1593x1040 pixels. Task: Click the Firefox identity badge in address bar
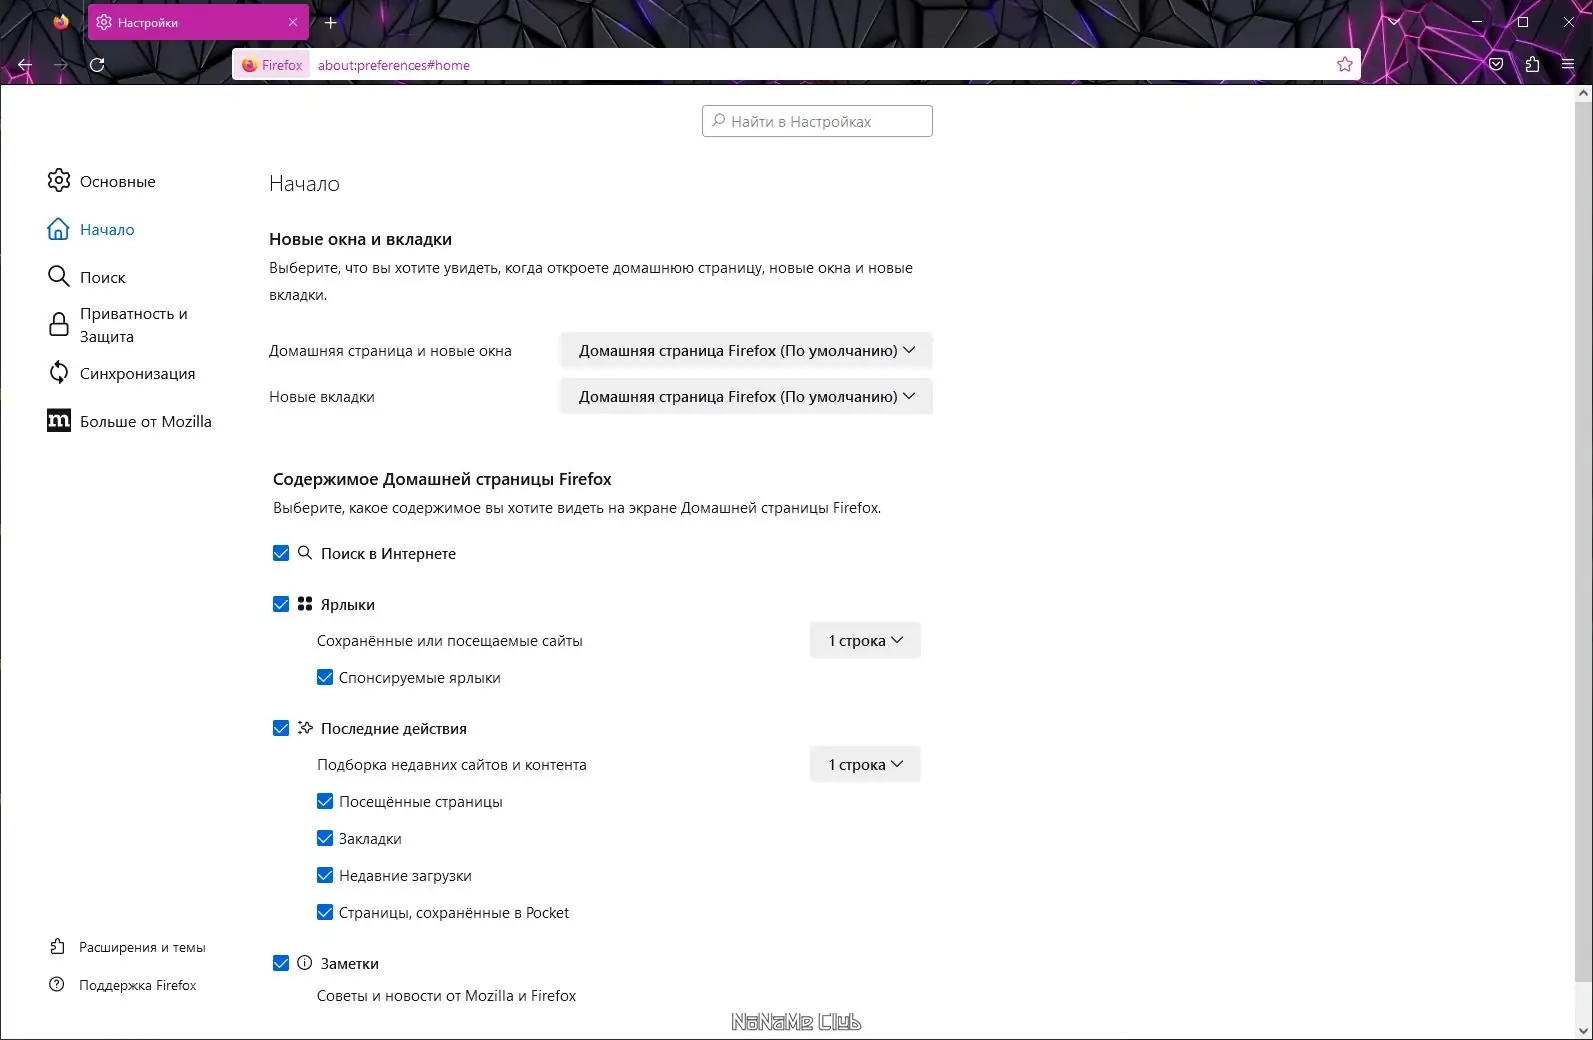(272, 65)
